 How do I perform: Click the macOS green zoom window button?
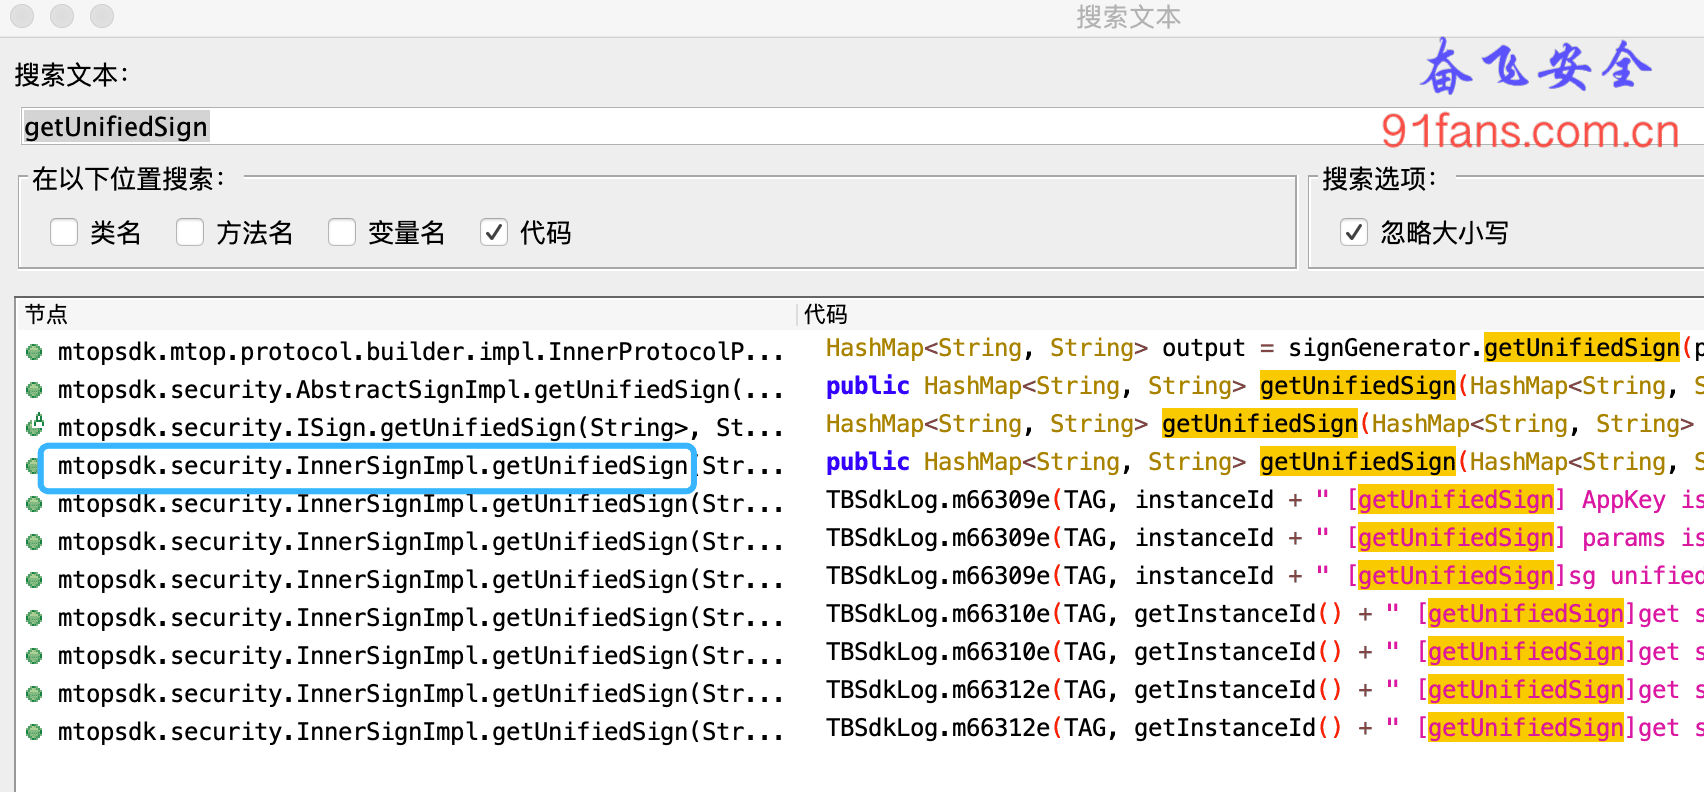click(x=102, y=16)
